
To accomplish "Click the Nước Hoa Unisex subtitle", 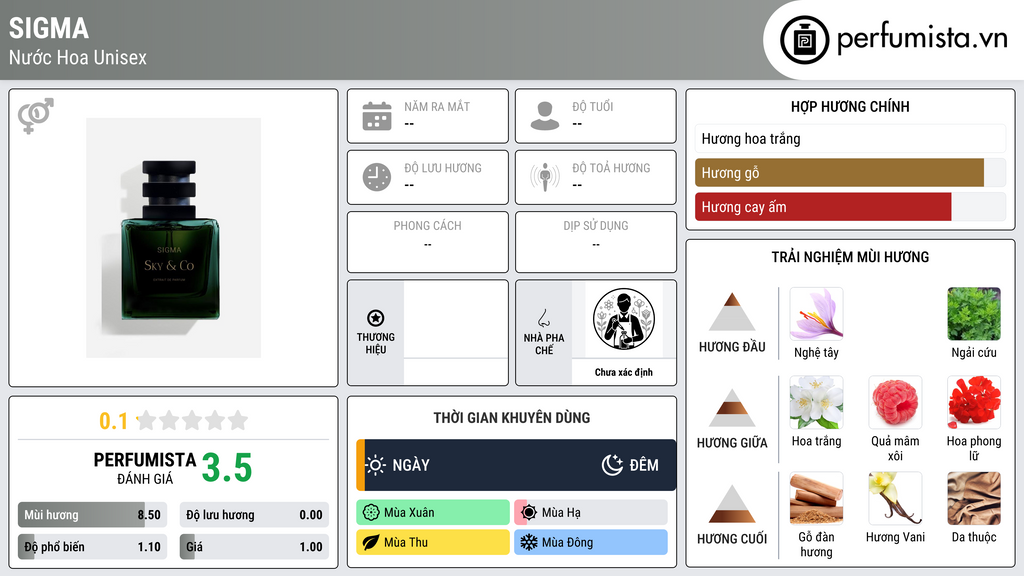I will point(78,57).
